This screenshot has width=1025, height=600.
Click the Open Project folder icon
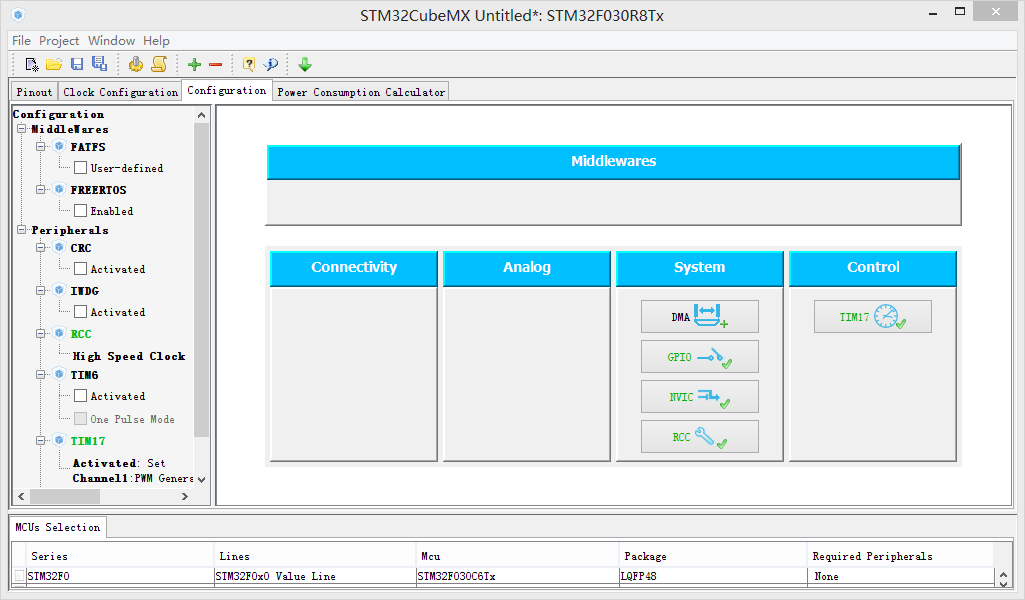pyautogui.click(x=54, y=64)
